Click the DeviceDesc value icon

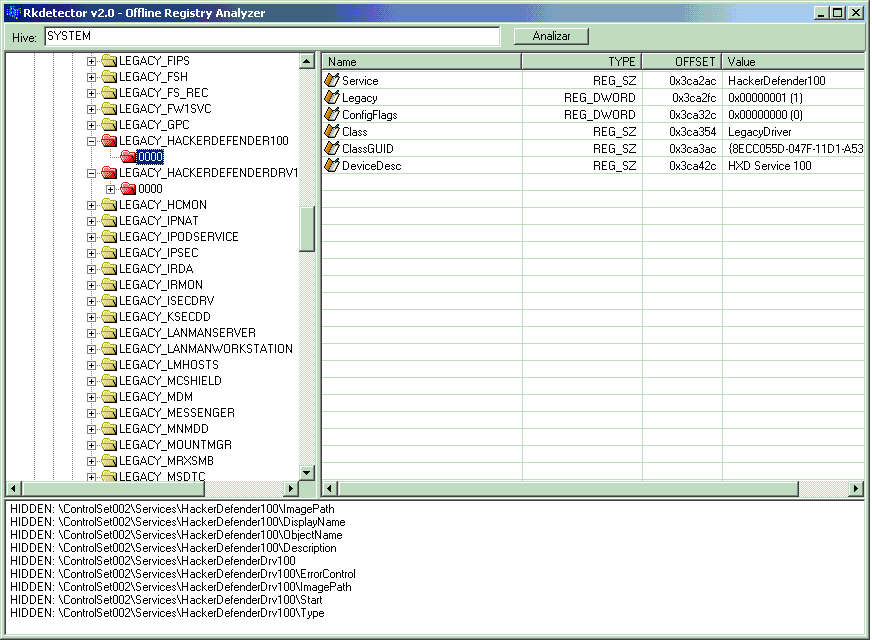coord(333,166)
